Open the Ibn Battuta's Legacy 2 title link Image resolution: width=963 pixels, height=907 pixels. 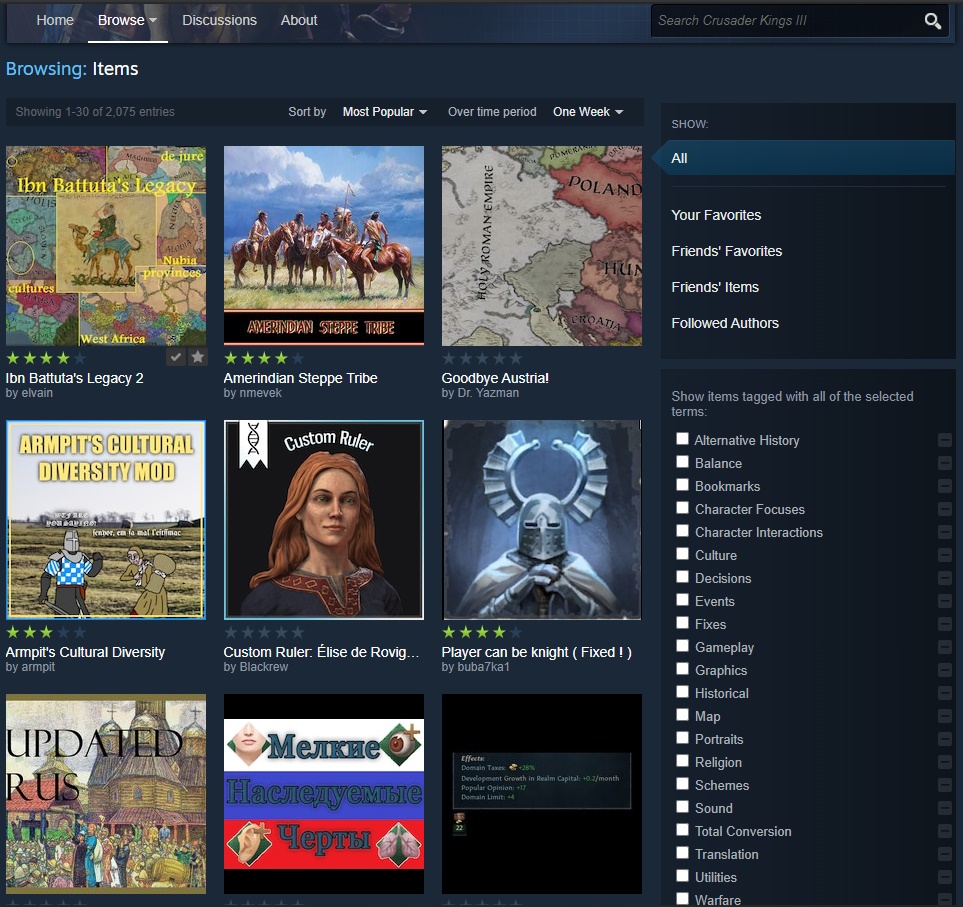(74, 378)
